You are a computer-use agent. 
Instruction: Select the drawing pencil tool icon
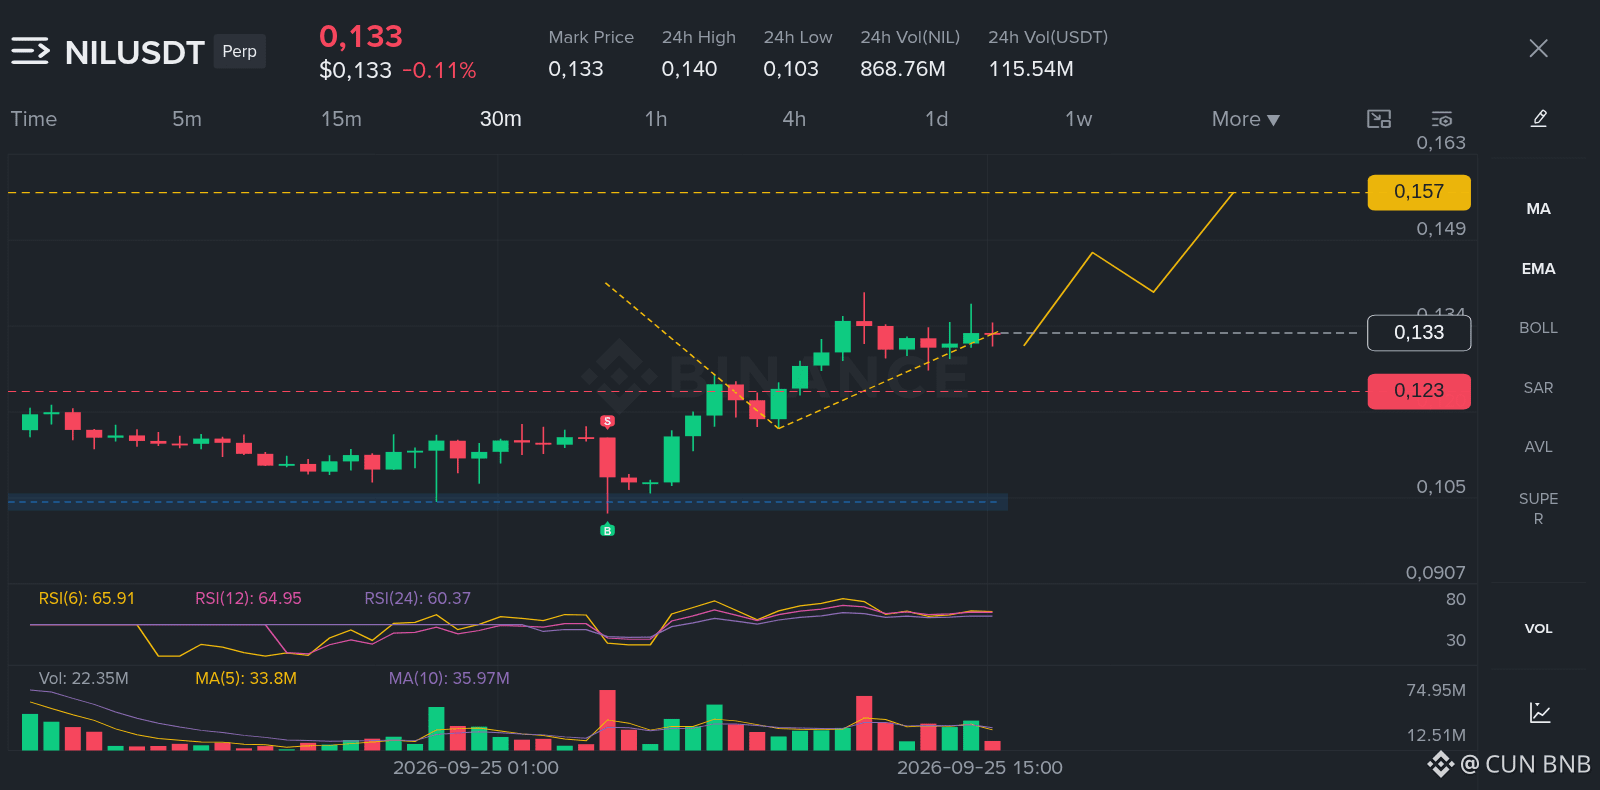1539,119
